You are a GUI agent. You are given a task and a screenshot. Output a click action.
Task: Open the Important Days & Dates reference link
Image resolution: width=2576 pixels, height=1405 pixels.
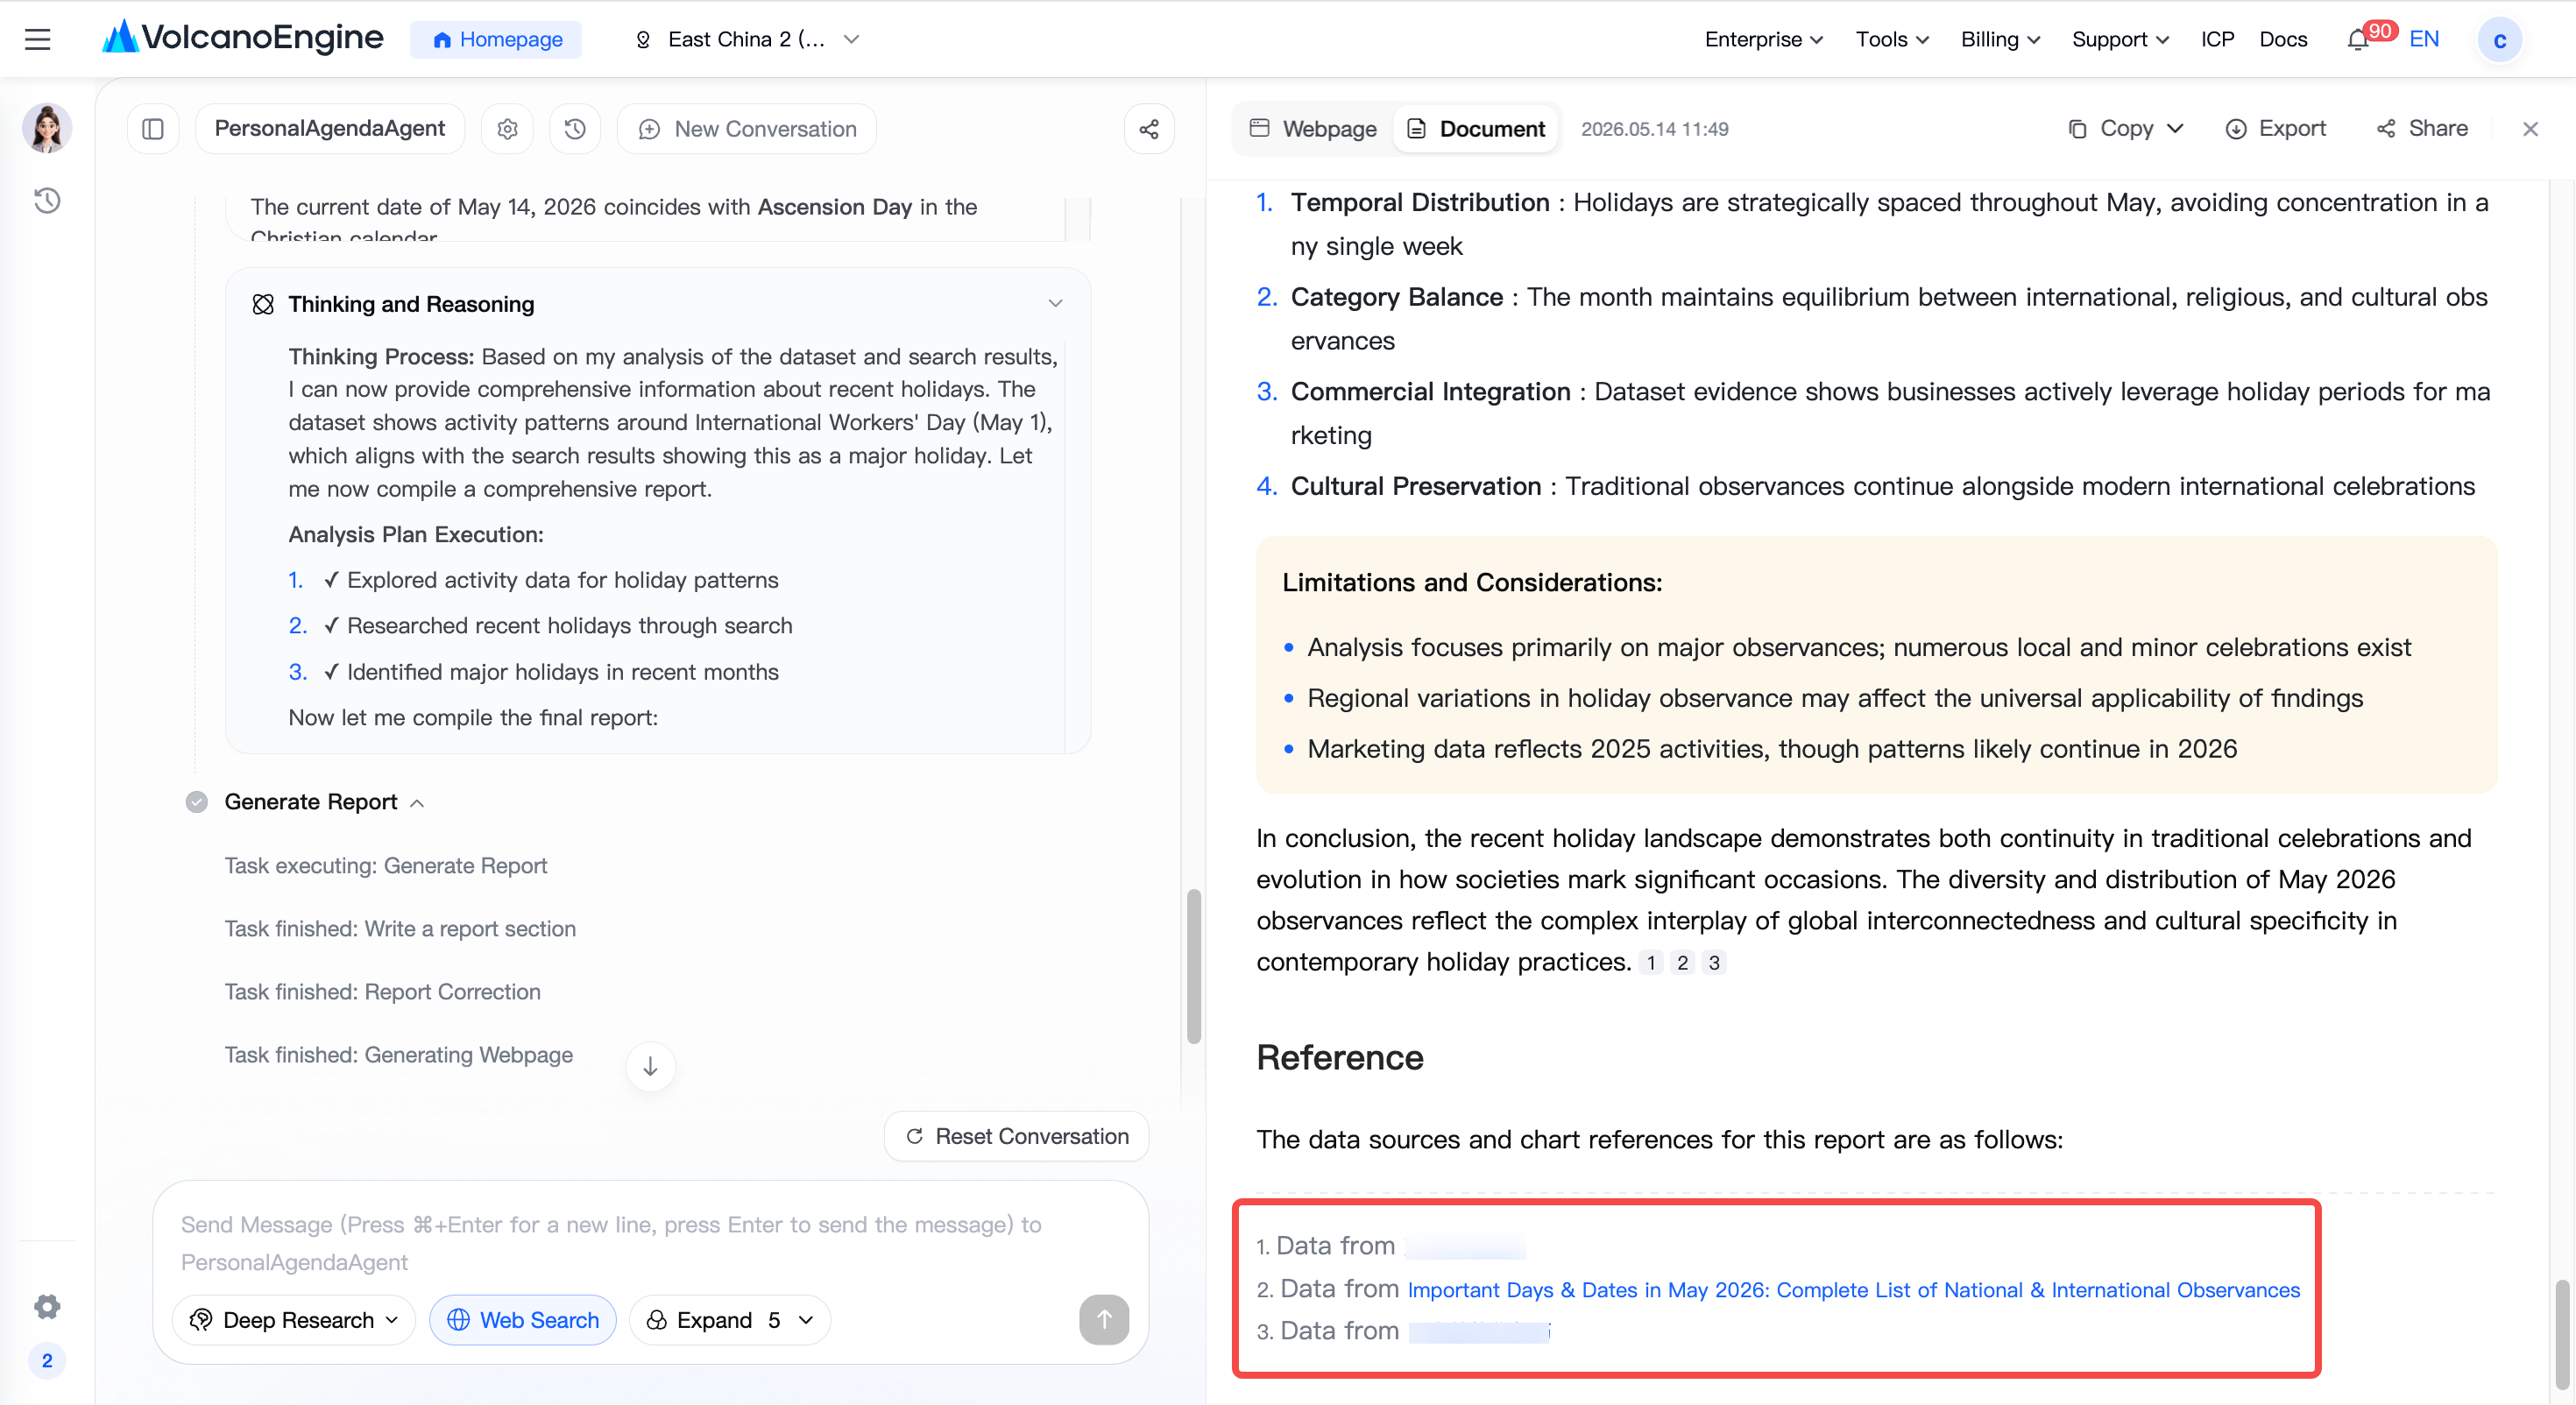tap(1853, 1290)
